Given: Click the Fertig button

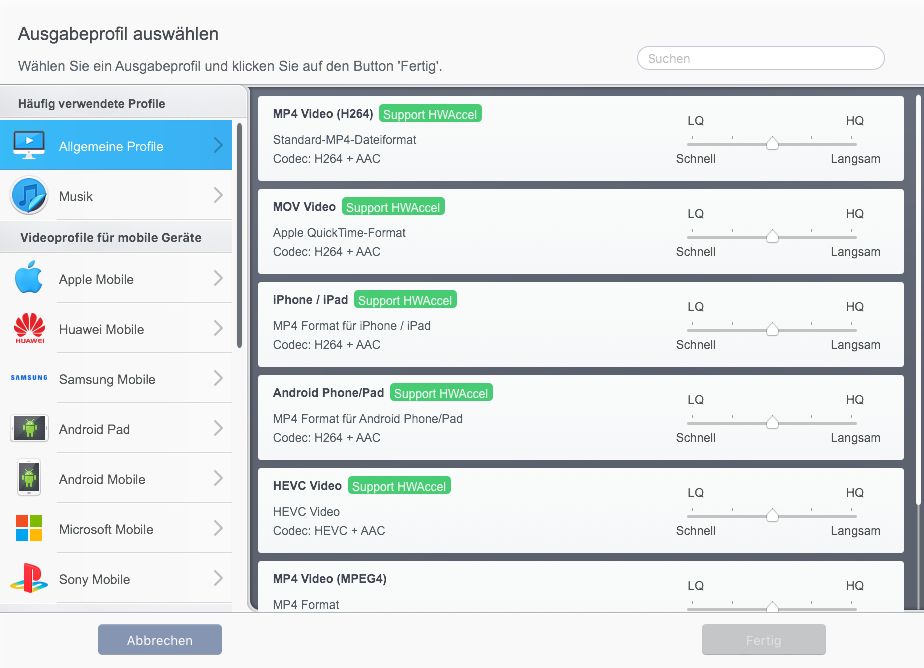Looking at the screenshot, I should 764,640.
